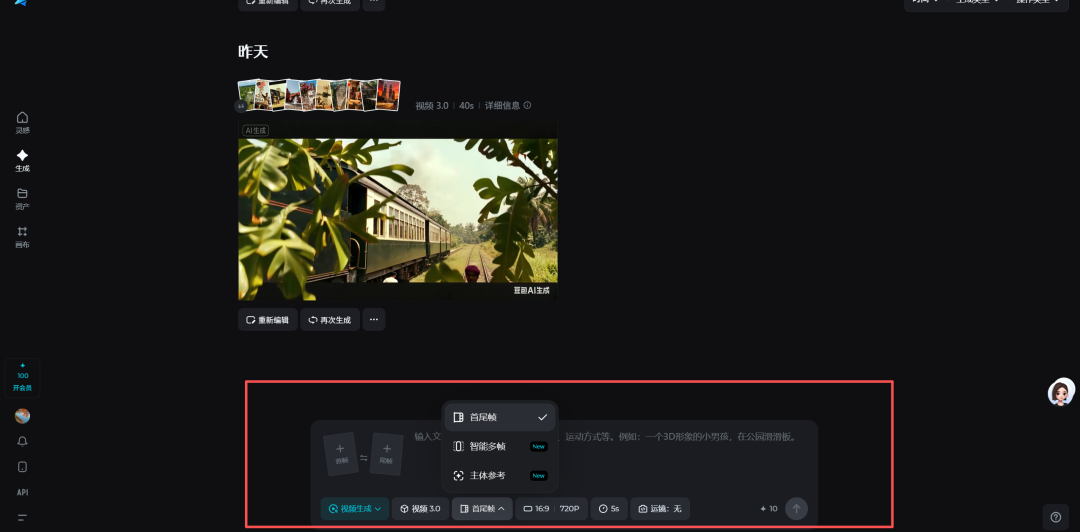Open 详细信息 details info
1080x532 pixels.
(x=508, y=105)
